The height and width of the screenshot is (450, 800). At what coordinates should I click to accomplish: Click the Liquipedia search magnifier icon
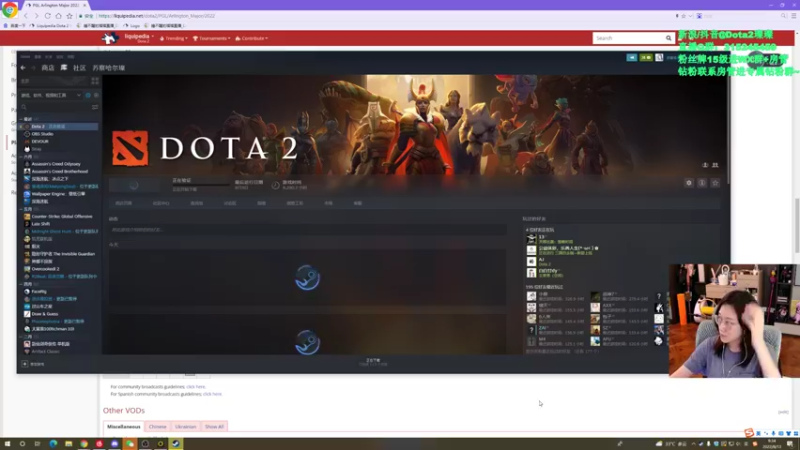click(x=668, y=38)
